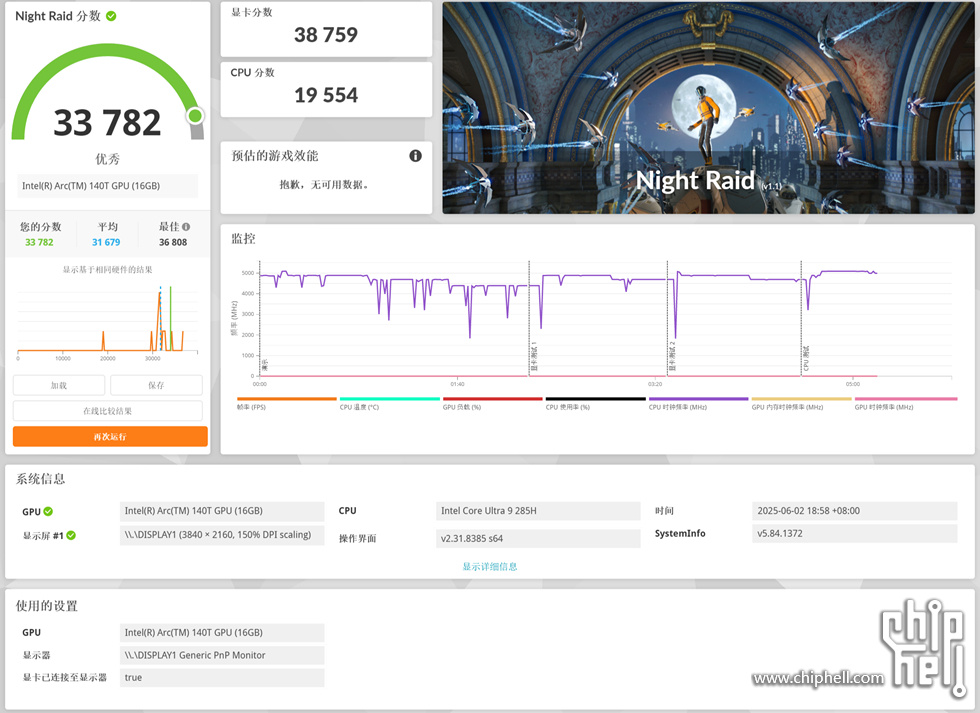Click the 显卡分数 value 38 759
The width and height of the screenshot is (980, 713).
(x=326, y=35)
